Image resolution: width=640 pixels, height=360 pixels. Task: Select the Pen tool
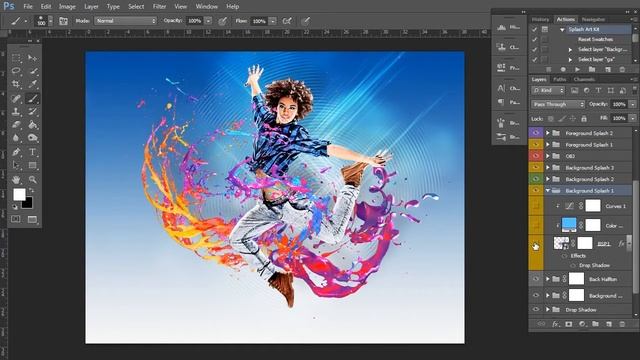16,152
